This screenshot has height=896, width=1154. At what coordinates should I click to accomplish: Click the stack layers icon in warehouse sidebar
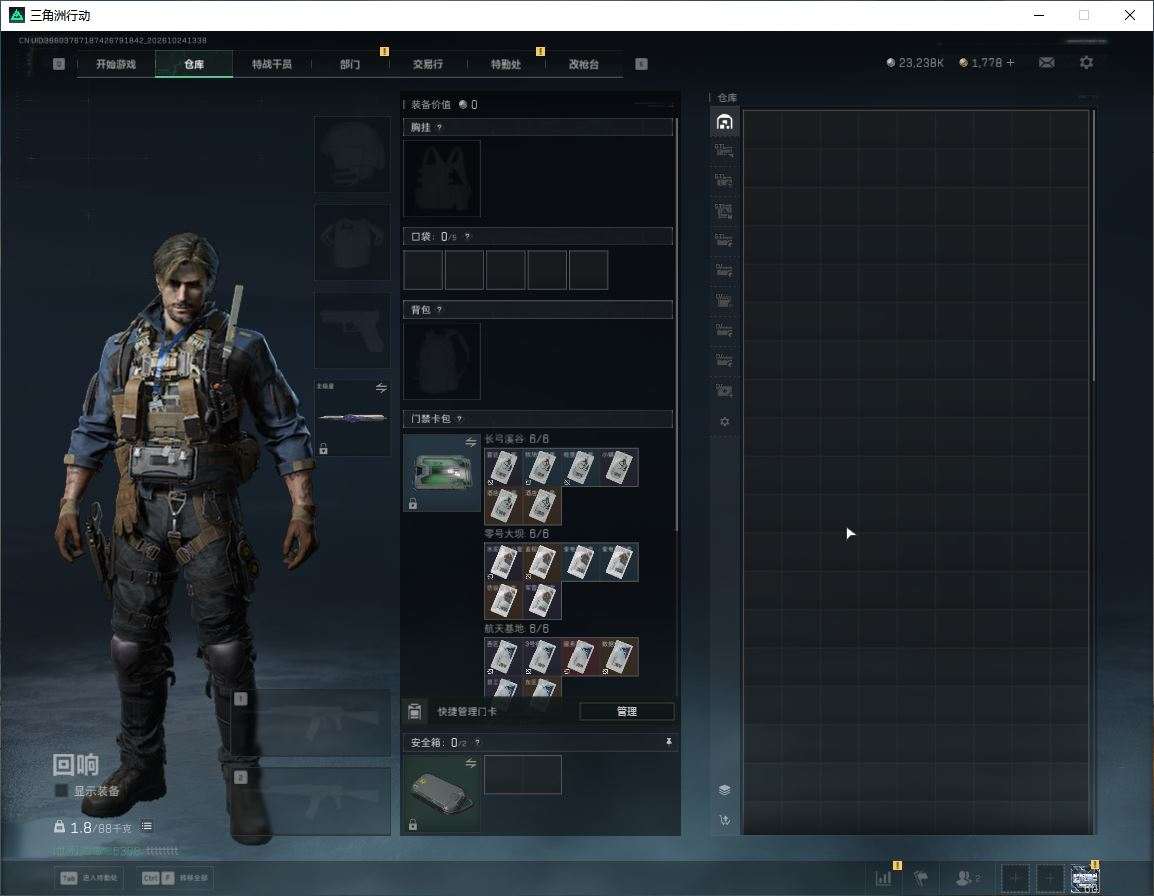724,790
